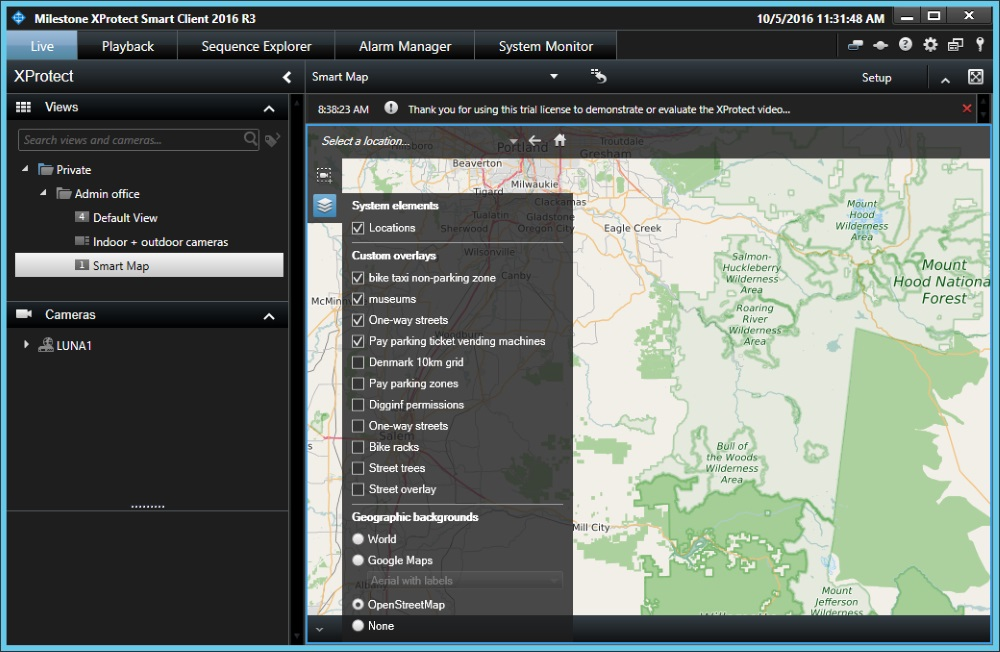The width and height of the screenshot is (1000, 652).
Task: Click the back arrow next to the home icon
Action: [x=534, y=141]
